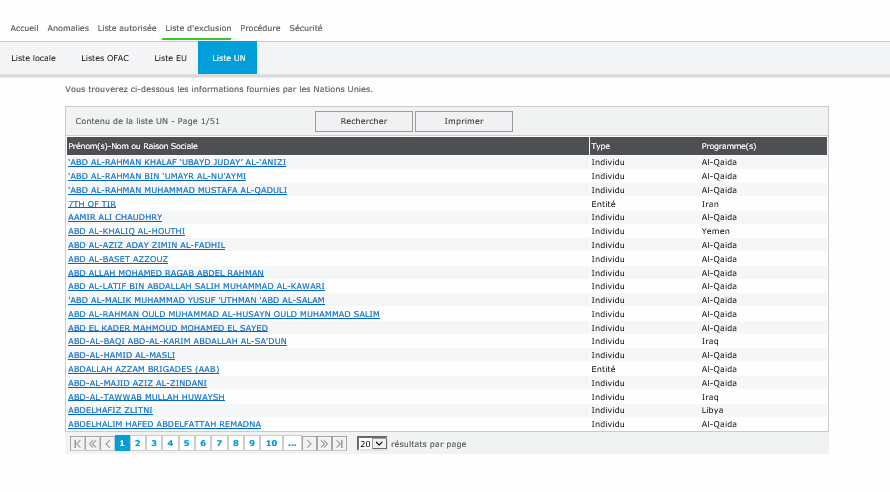
Task: Open the 7TH OF TIR entity link
Action: tap(92, 204)
